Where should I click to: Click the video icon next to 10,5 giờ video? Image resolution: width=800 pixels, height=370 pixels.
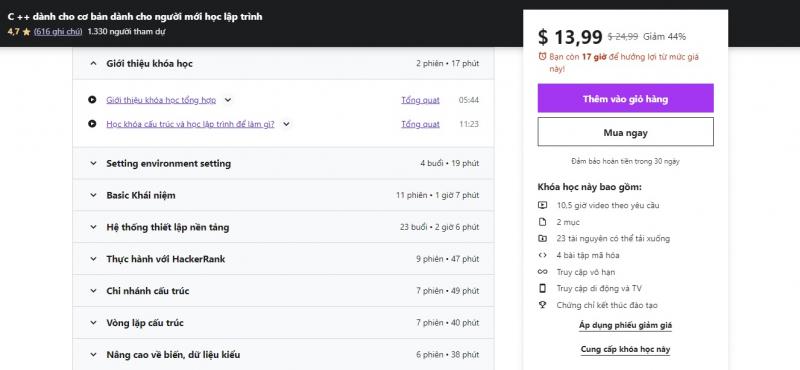pos(542,205)
